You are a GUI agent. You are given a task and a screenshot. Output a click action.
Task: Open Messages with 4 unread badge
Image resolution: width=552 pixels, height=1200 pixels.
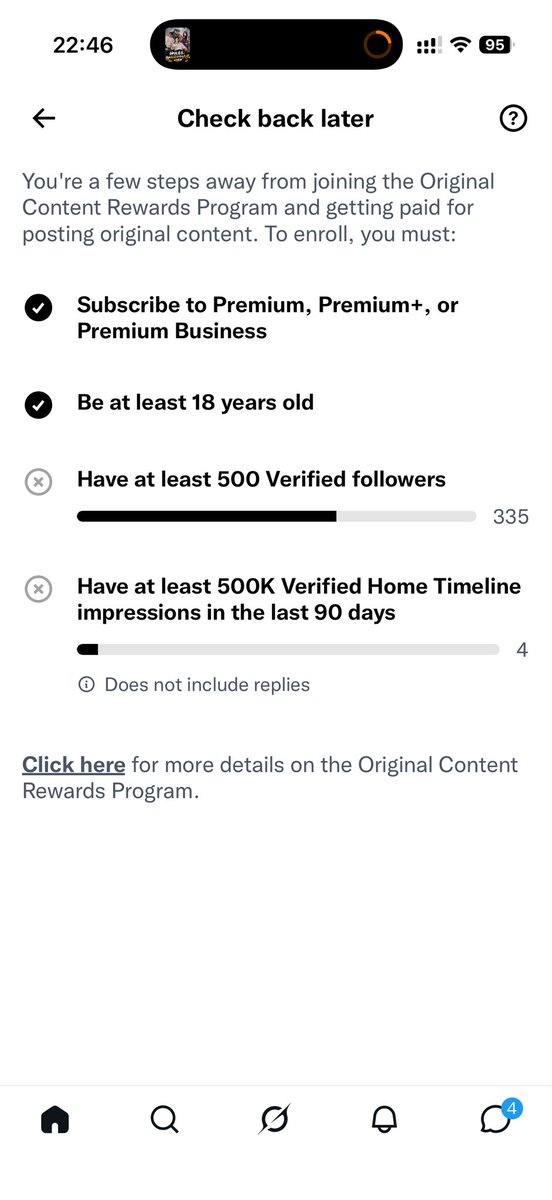coord(497,1117)
